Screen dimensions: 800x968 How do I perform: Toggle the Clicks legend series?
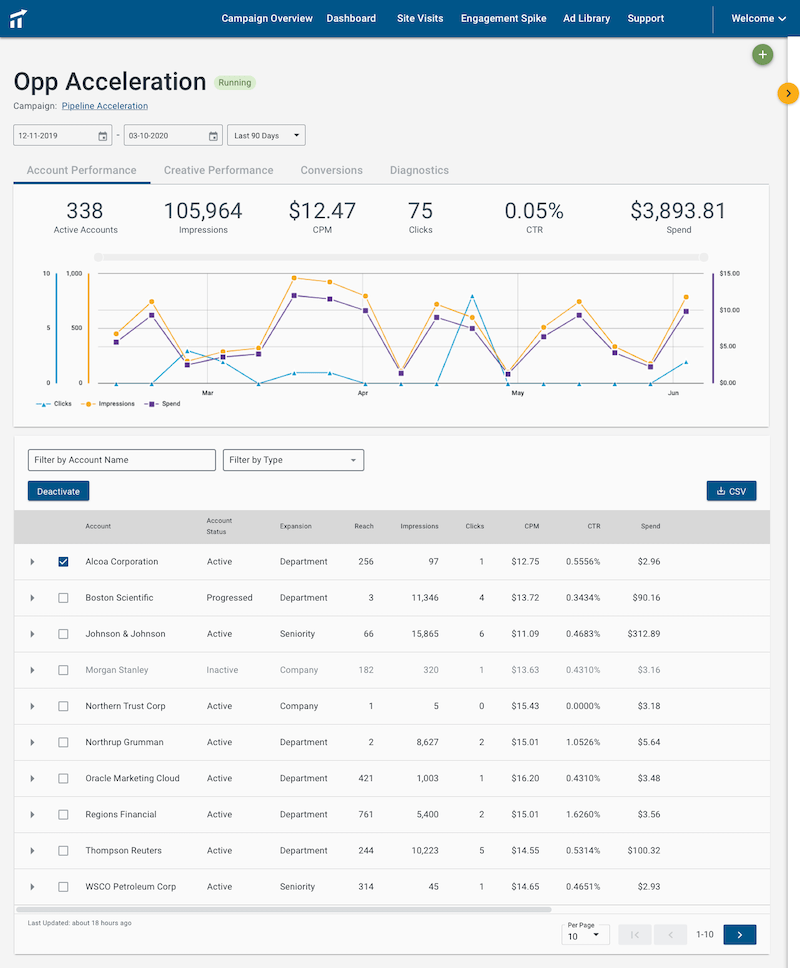click(x=54, y=404)
